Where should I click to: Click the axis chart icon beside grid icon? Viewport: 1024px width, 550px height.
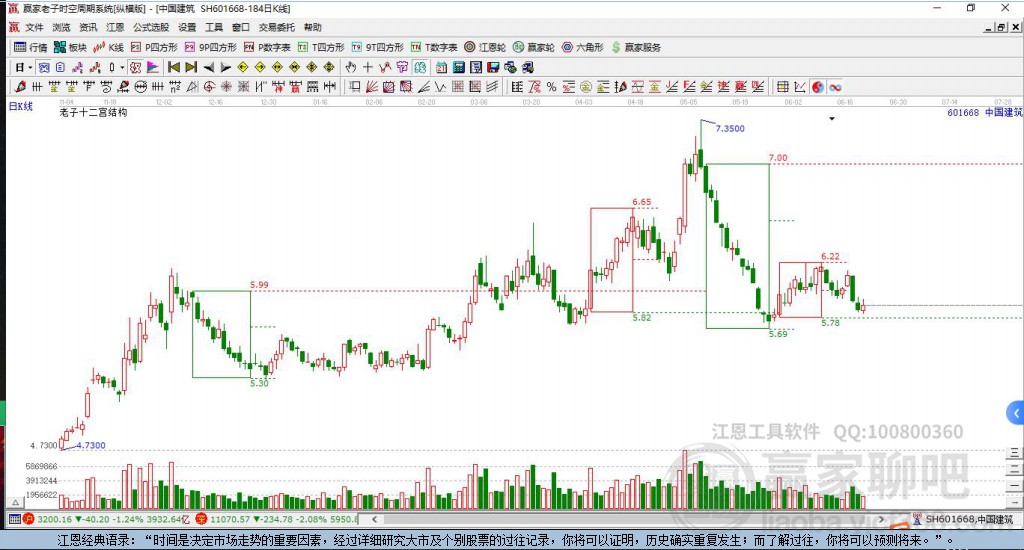tap(799, 87)
